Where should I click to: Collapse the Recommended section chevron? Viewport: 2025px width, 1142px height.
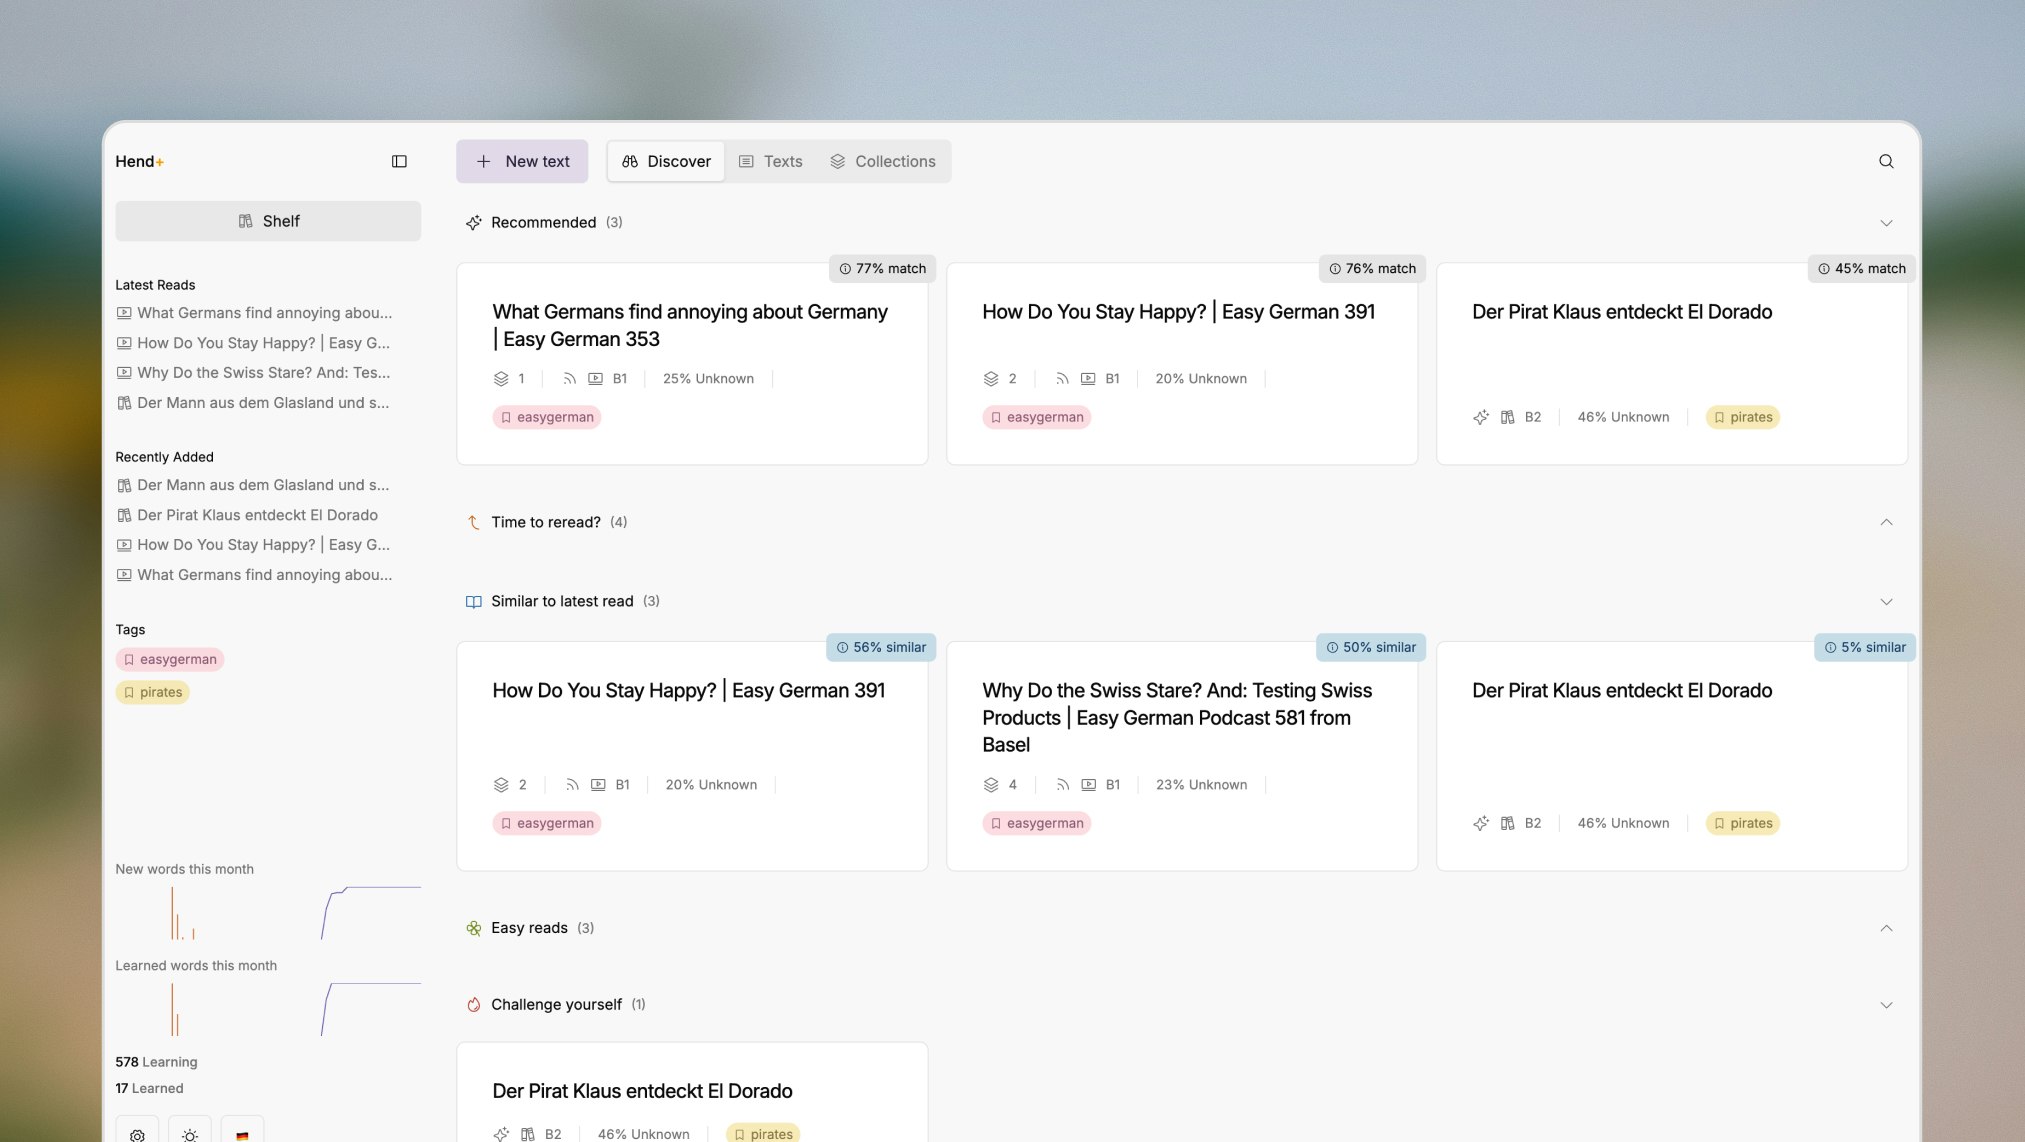[1886, 222]
